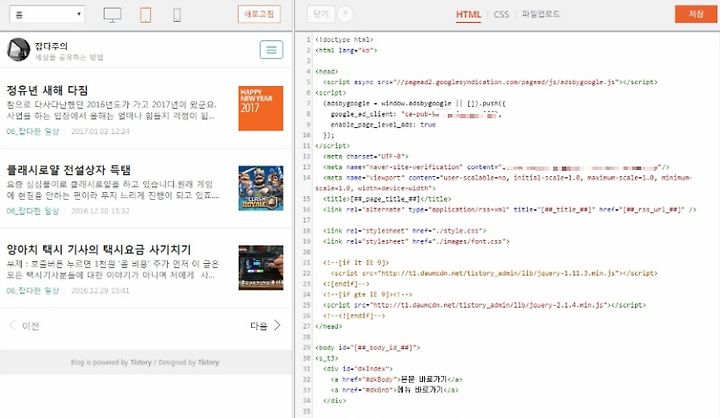Viewport: 720px width, 418px height.
Task: Click the Happy New Year 2017 thumbnail
Action: coord(261,108)
